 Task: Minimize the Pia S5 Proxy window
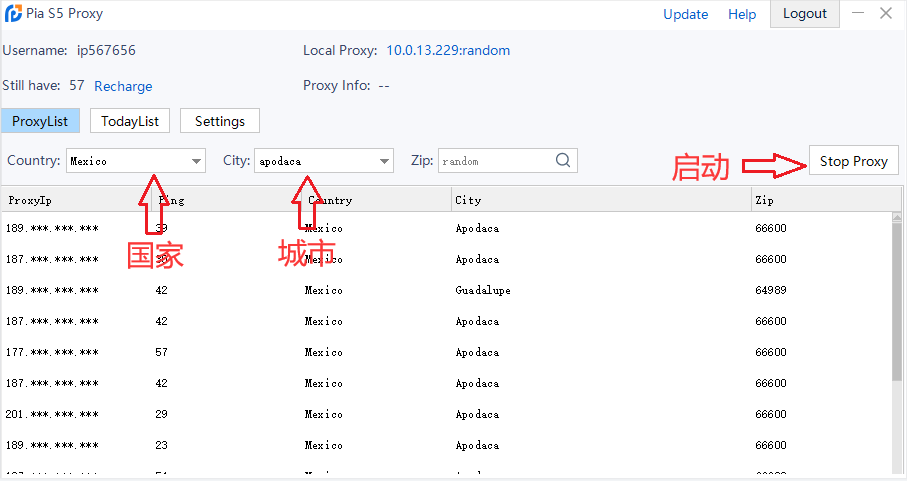coord(855,14)
